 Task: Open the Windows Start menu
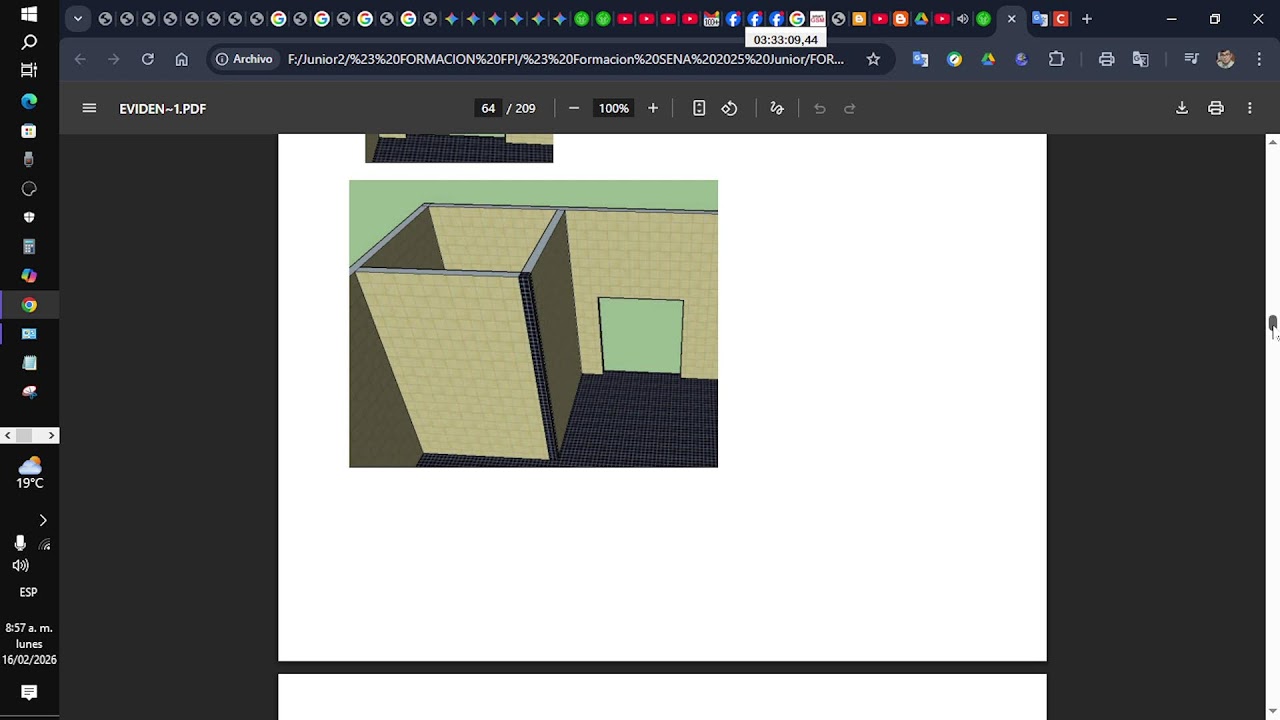[x=29, y=14]
